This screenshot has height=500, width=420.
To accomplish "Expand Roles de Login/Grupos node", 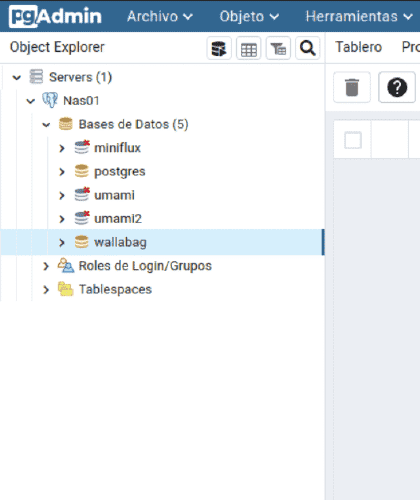I will click(x=46, y=266).
